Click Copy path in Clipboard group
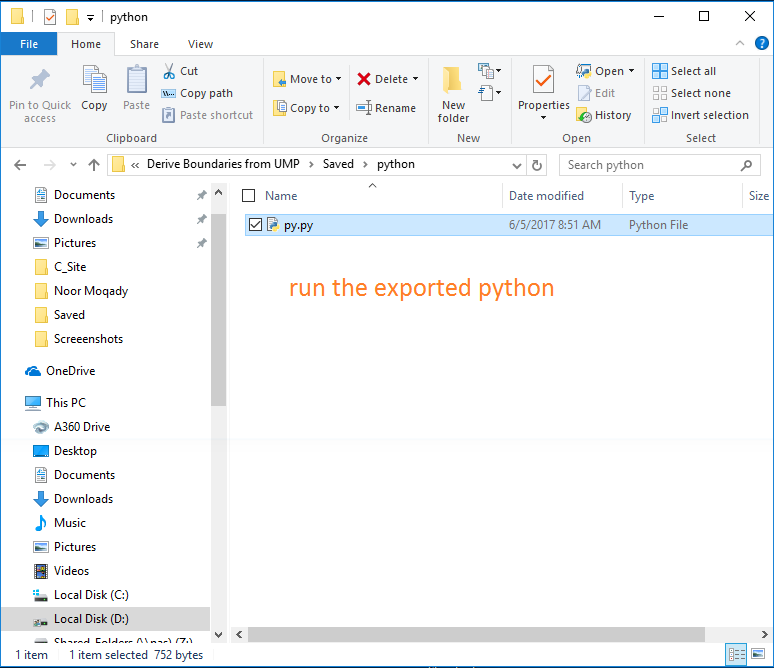The width and height of the screenshot is (774, 668). 197,93
